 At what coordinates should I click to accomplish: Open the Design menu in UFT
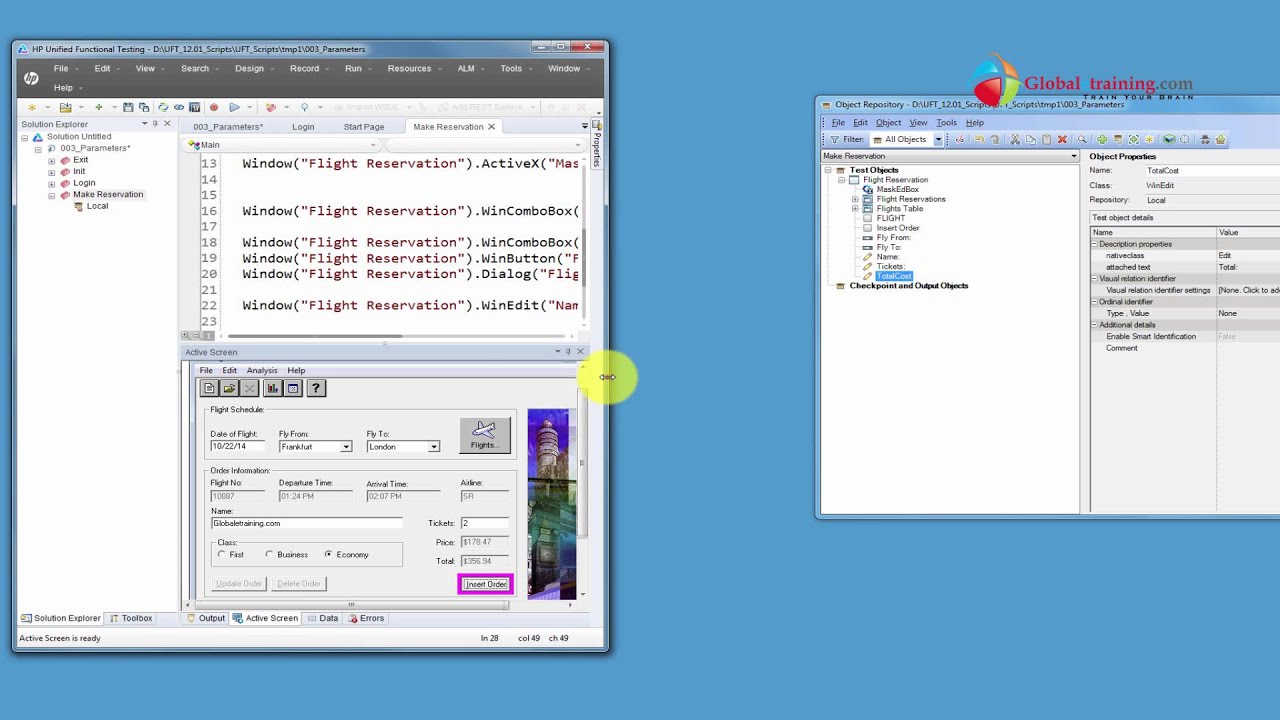pyautogui.click(x=249, y=68)
